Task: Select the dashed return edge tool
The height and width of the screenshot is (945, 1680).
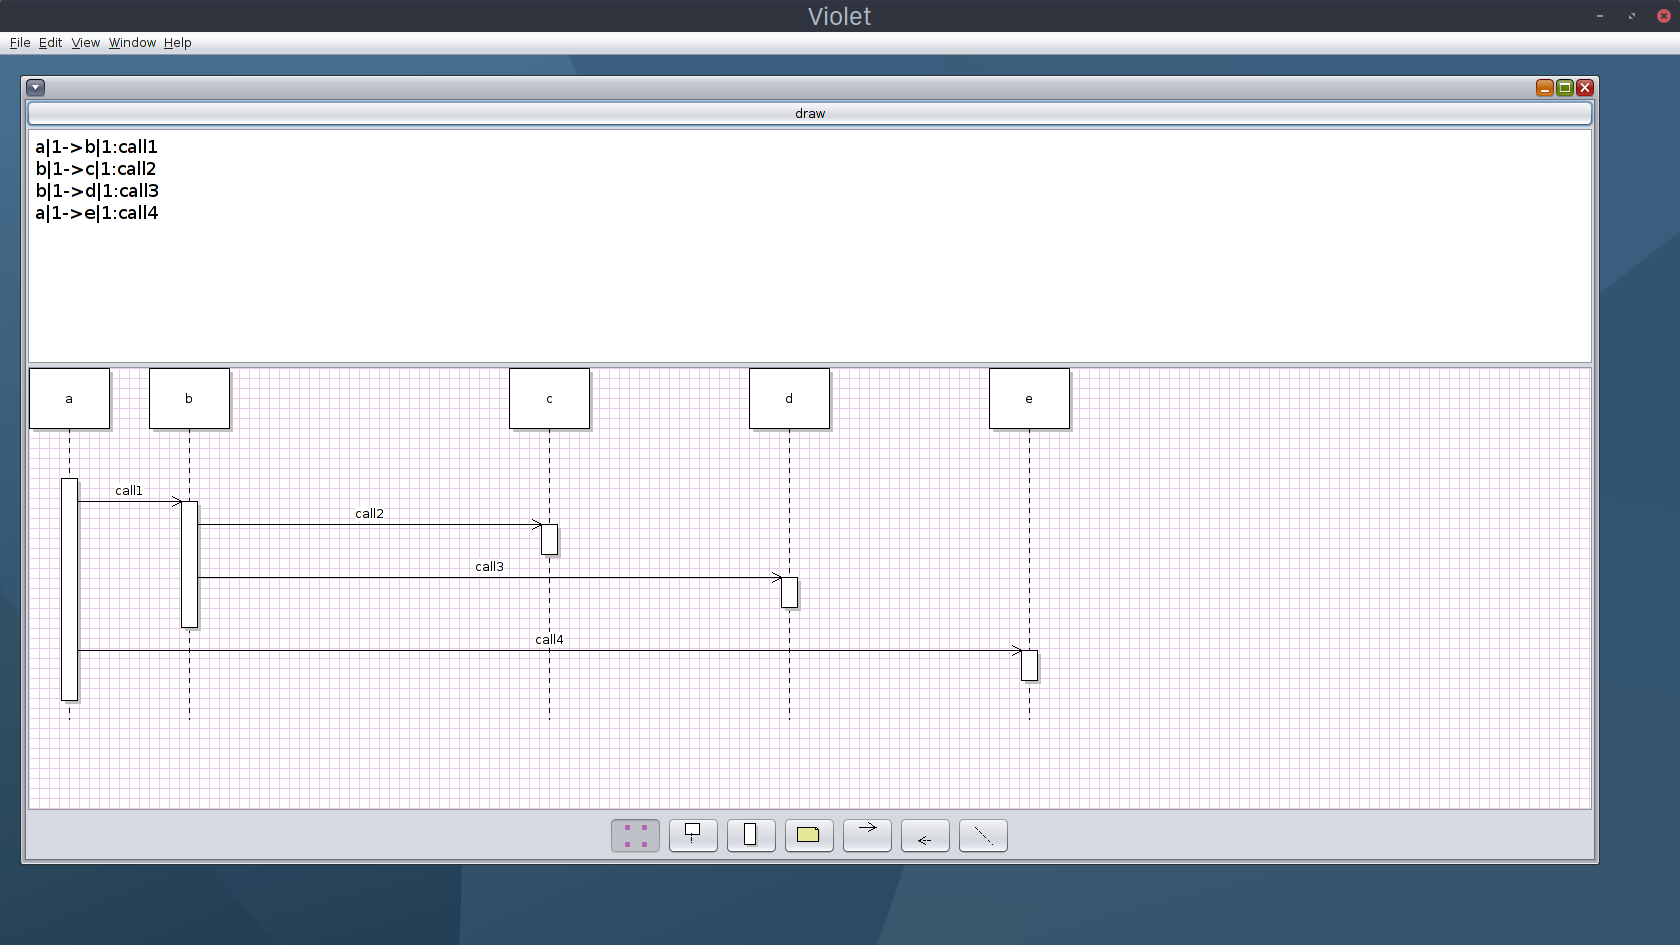Action: (925, 835)
